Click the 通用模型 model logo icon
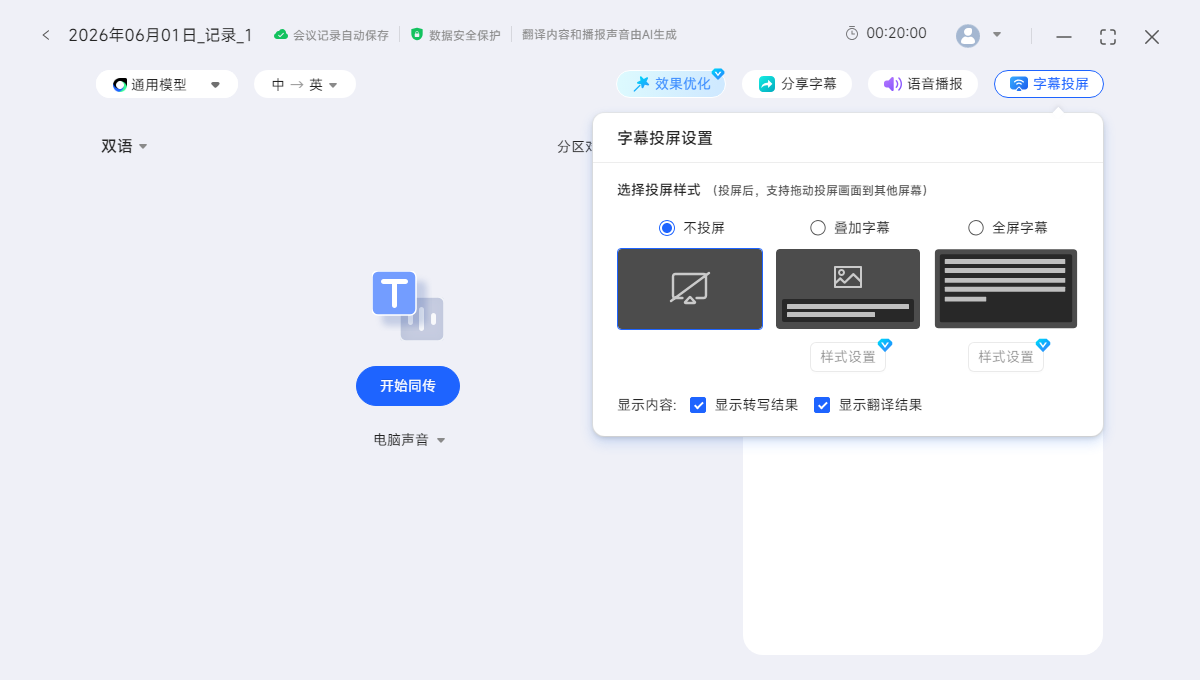Image resolution: width=1200 pixels, height=680 pixels. pyautogui.click(x=120, y=85)
